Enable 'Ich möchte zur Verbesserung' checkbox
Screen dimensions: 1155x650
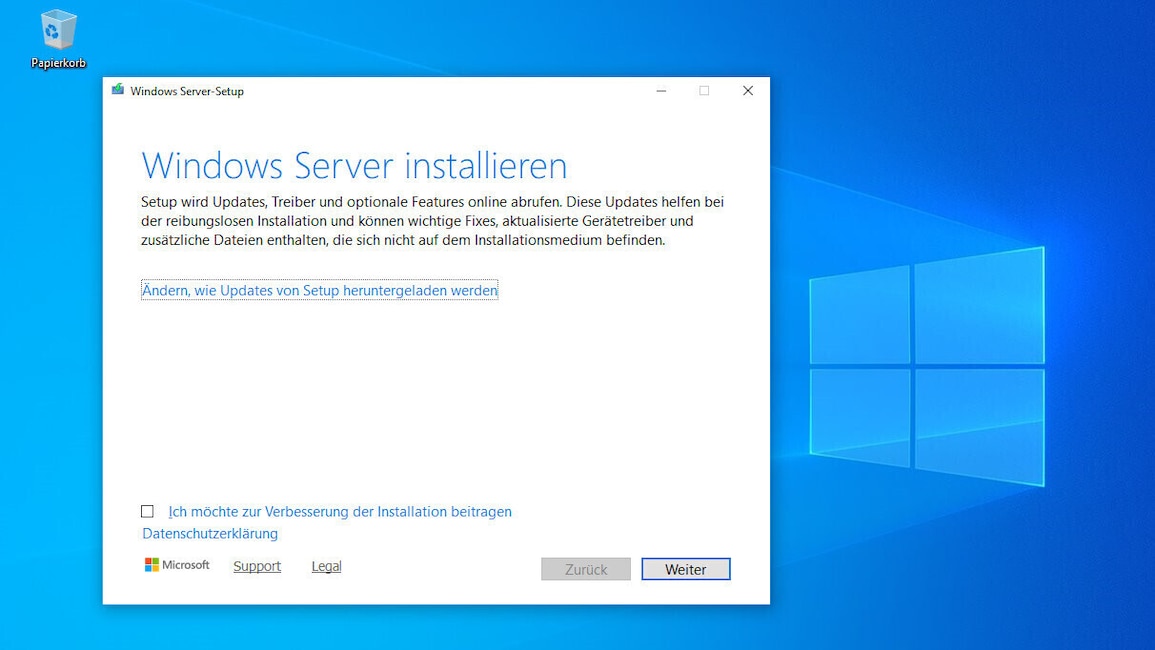[x=147, y=511]
